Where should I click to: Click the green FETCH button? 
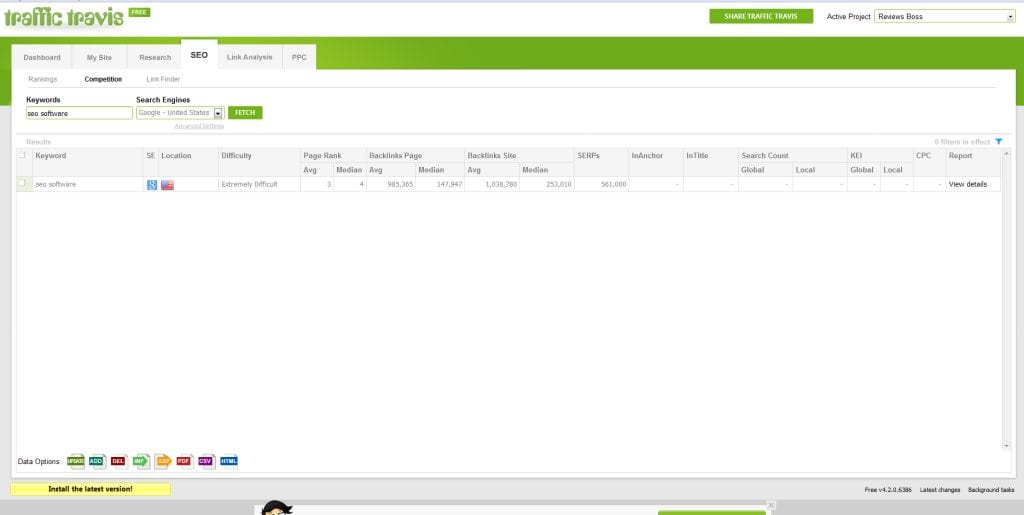245,113
